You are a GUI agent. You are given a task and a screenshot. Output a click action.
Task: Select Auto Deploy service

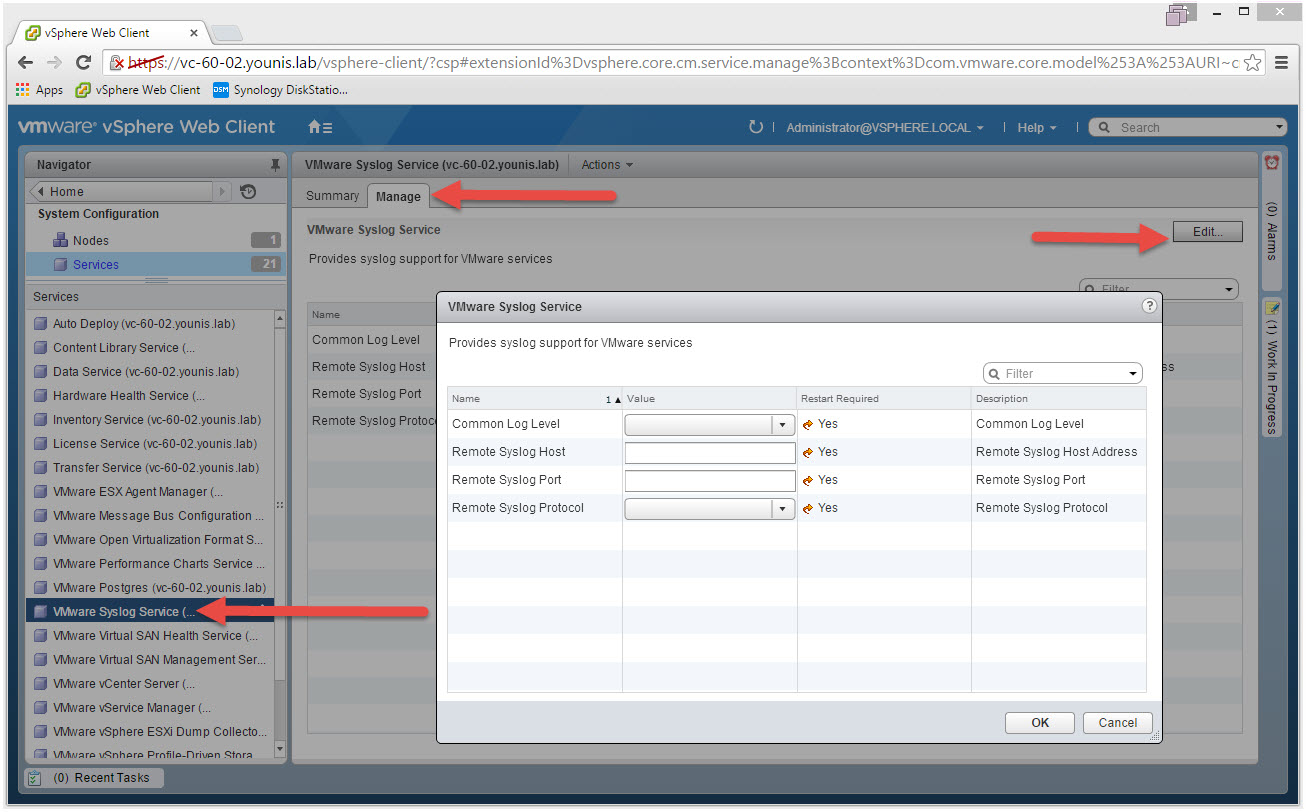[x=148, y=324]
